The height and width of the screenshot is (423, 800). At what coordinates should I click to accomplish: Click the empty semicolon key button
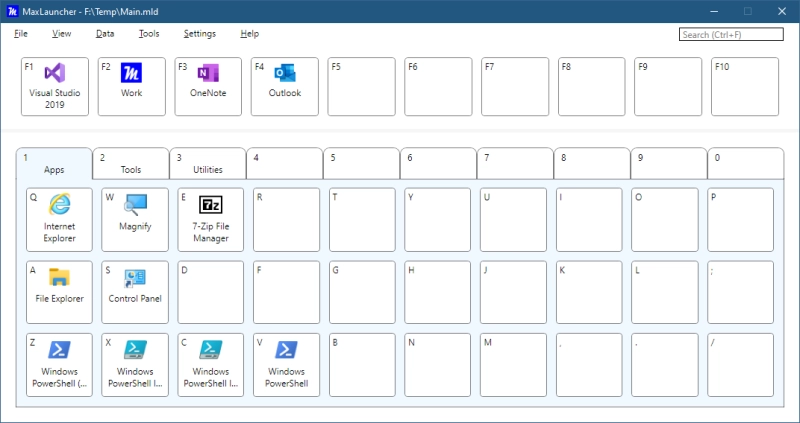pos(740,292)
